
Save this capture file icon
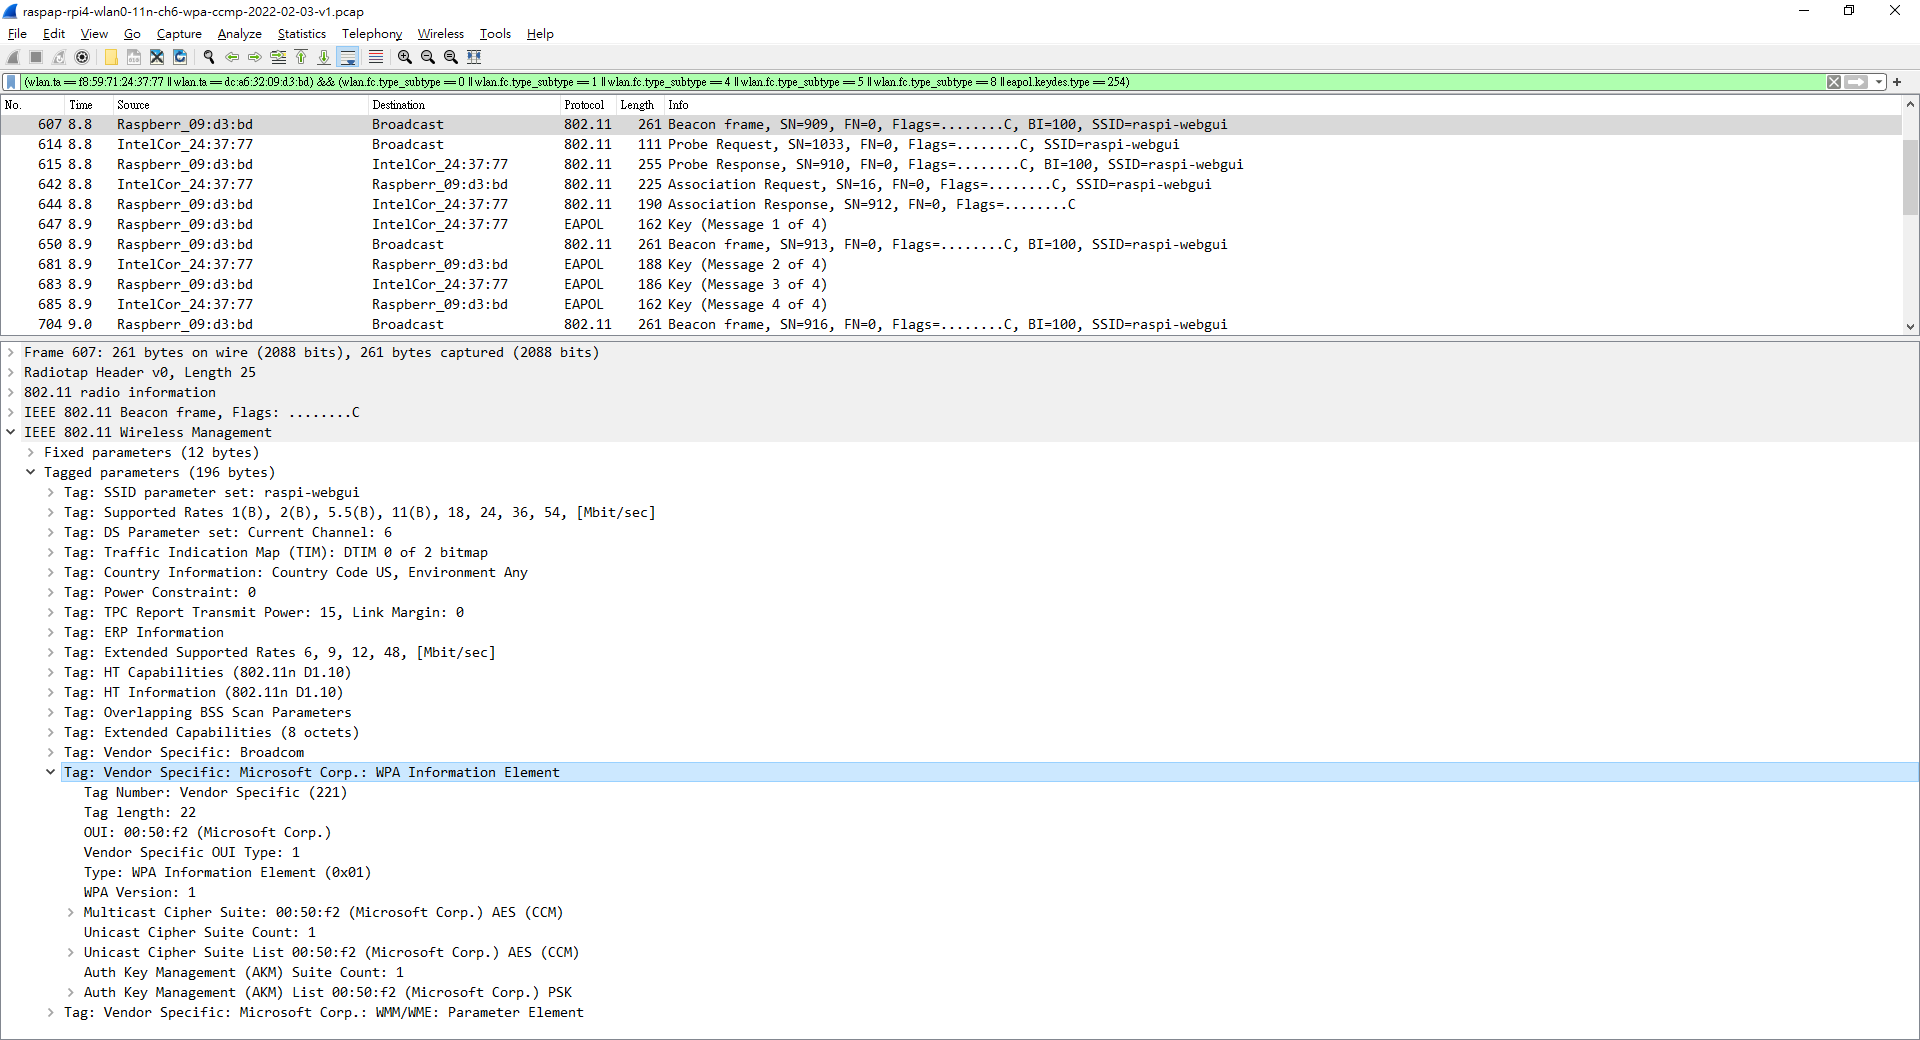click(x=134, y=57)
